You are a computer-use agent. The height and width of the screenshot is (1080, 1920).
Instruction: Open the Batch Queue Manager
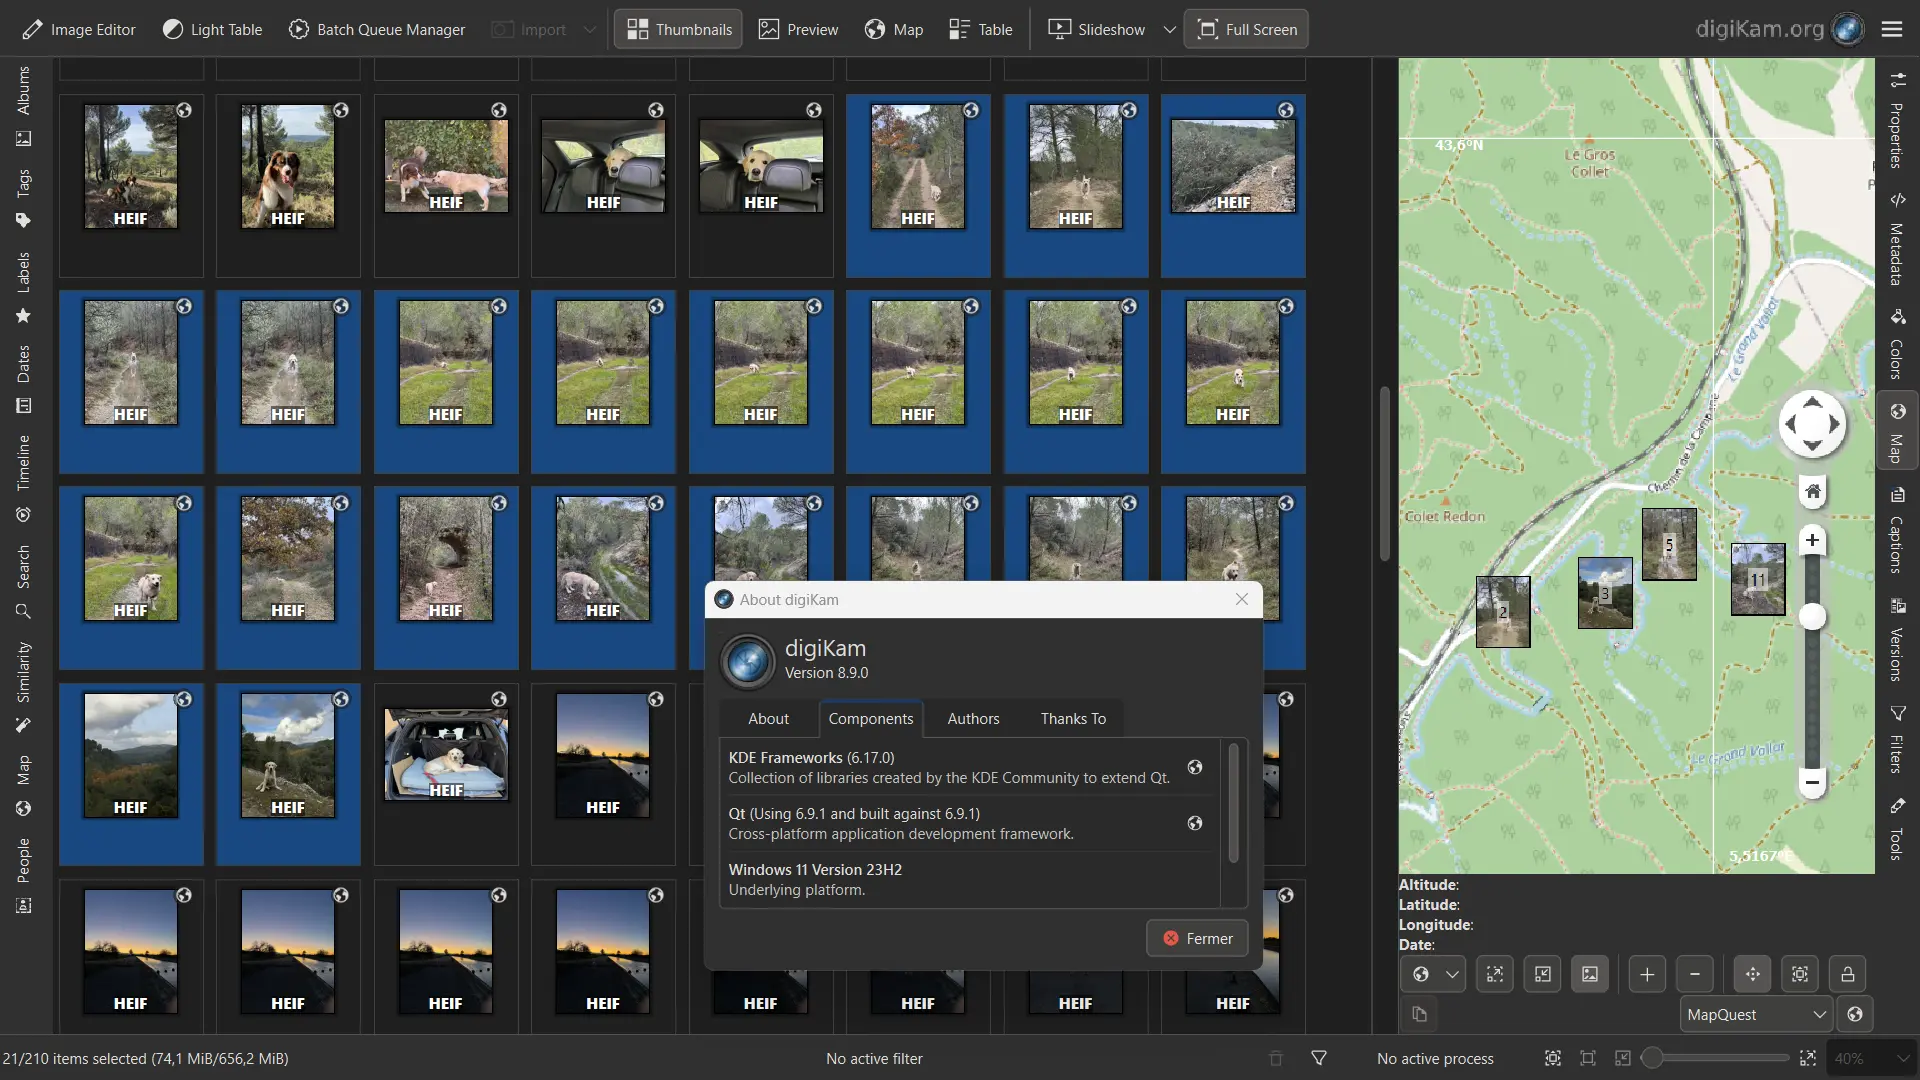coord(376,29)
